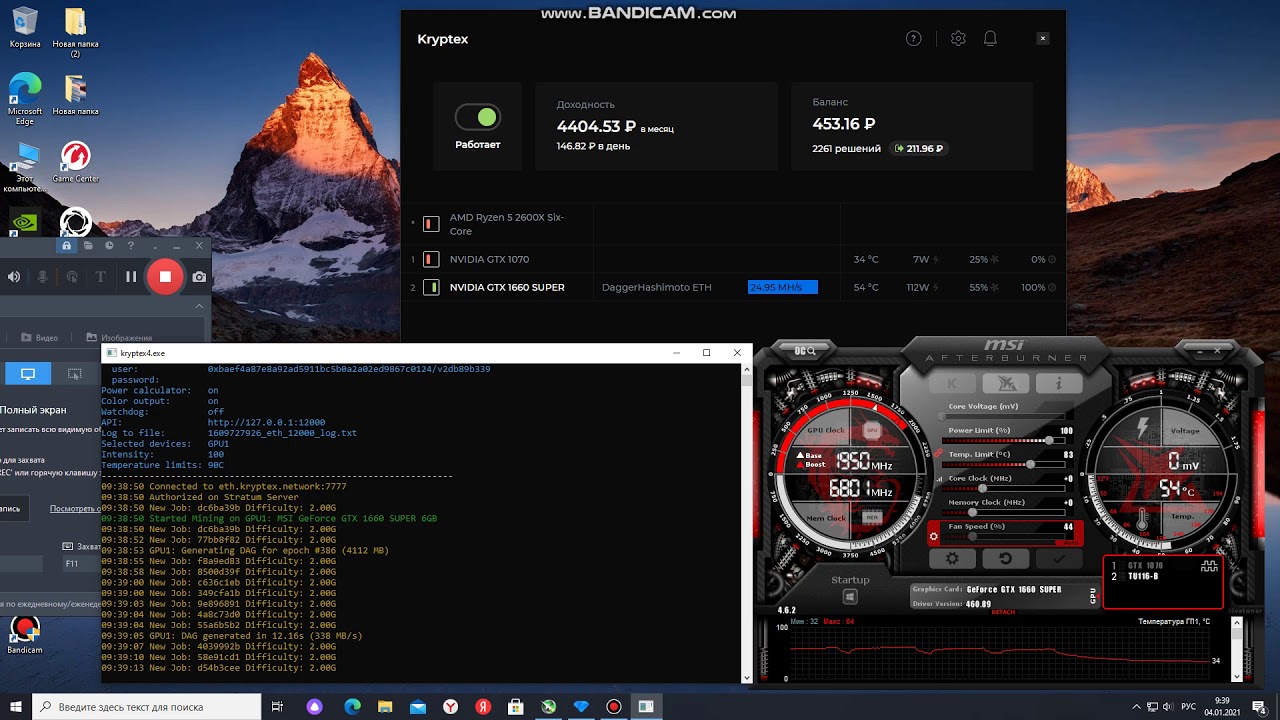Select Bandicam rectangle area mode
This screenshot has width=1280, height=720.
tap(74, 374)
